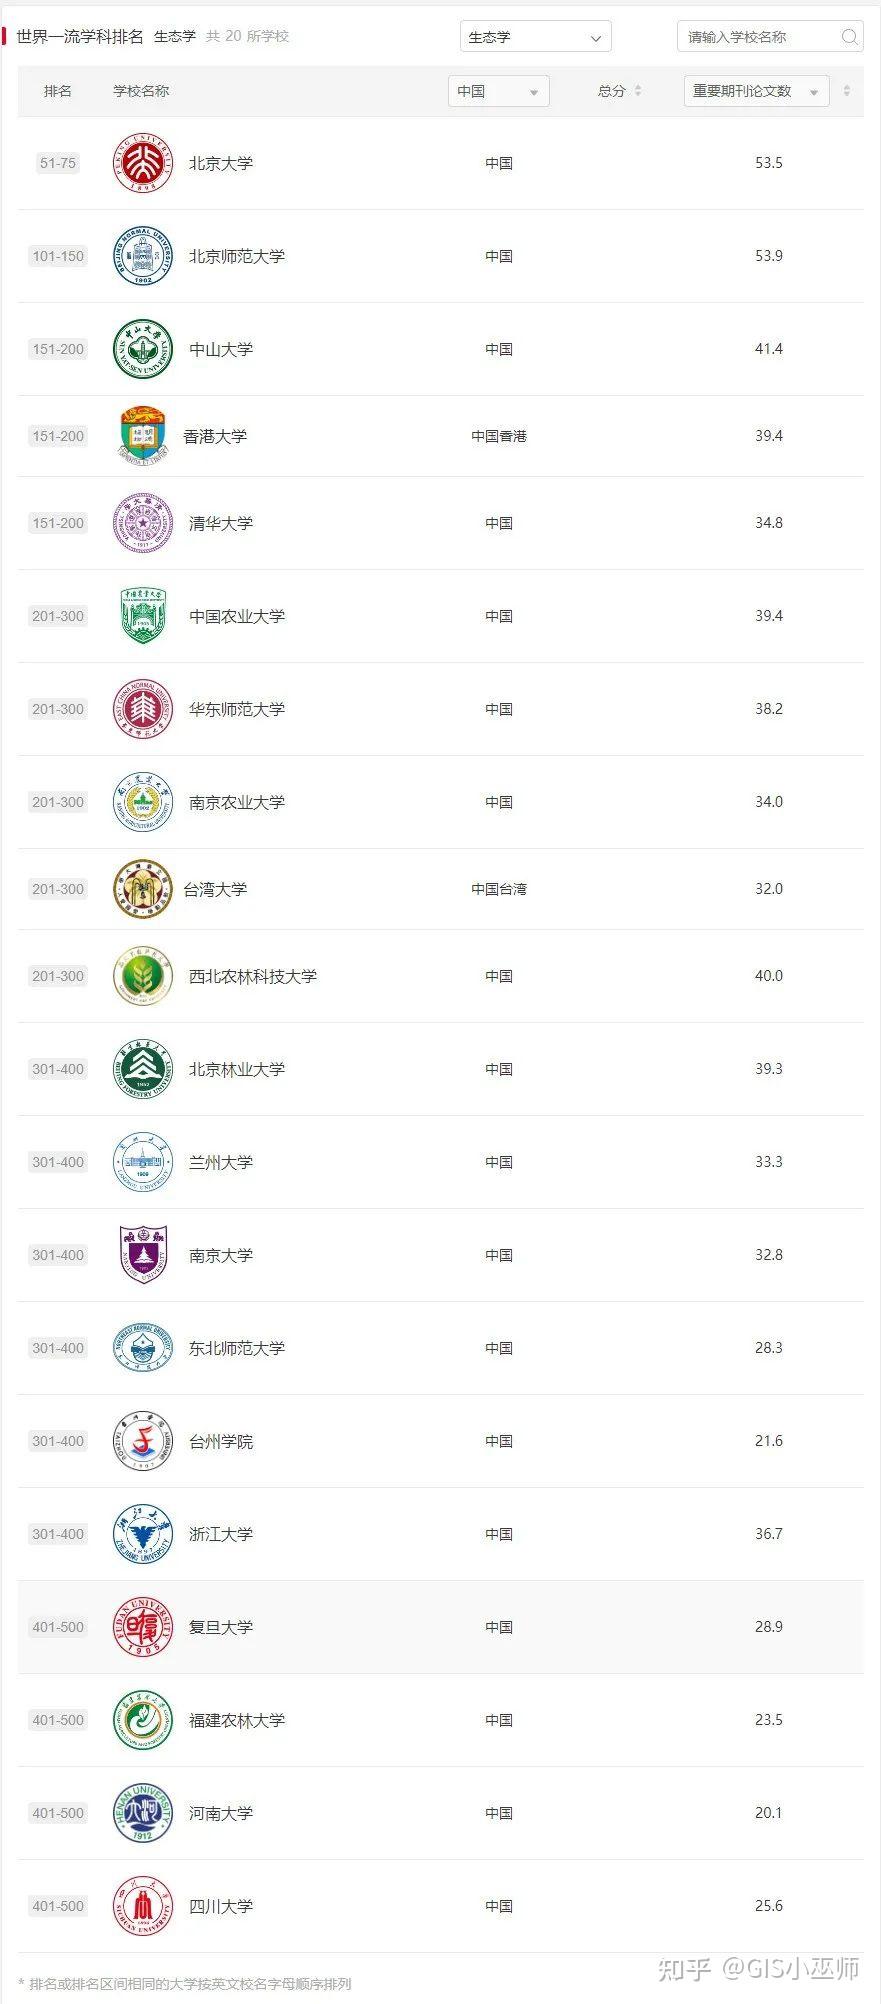This screenshot has width=881, height=2004.
Task: Select the 四川大学 row name
Action: pyautogui.click(x=221, y=1906)
